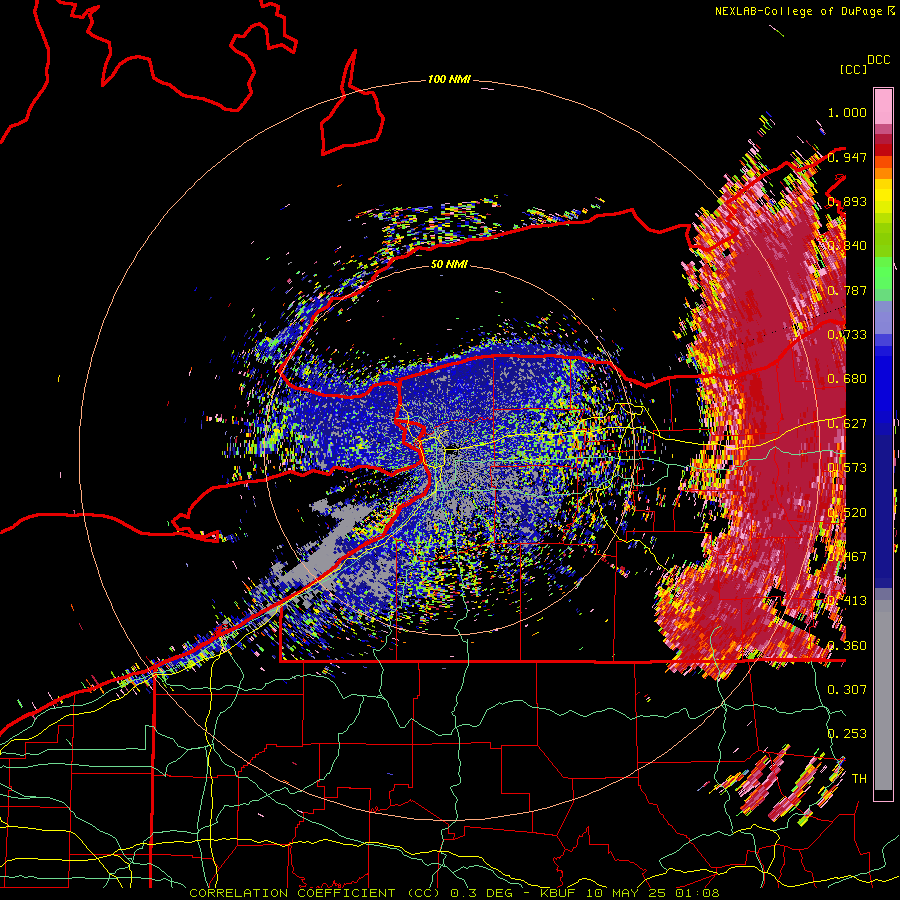900x900 pixels.
Task: Click the 100 NMI range ring label
Action: 449,79
